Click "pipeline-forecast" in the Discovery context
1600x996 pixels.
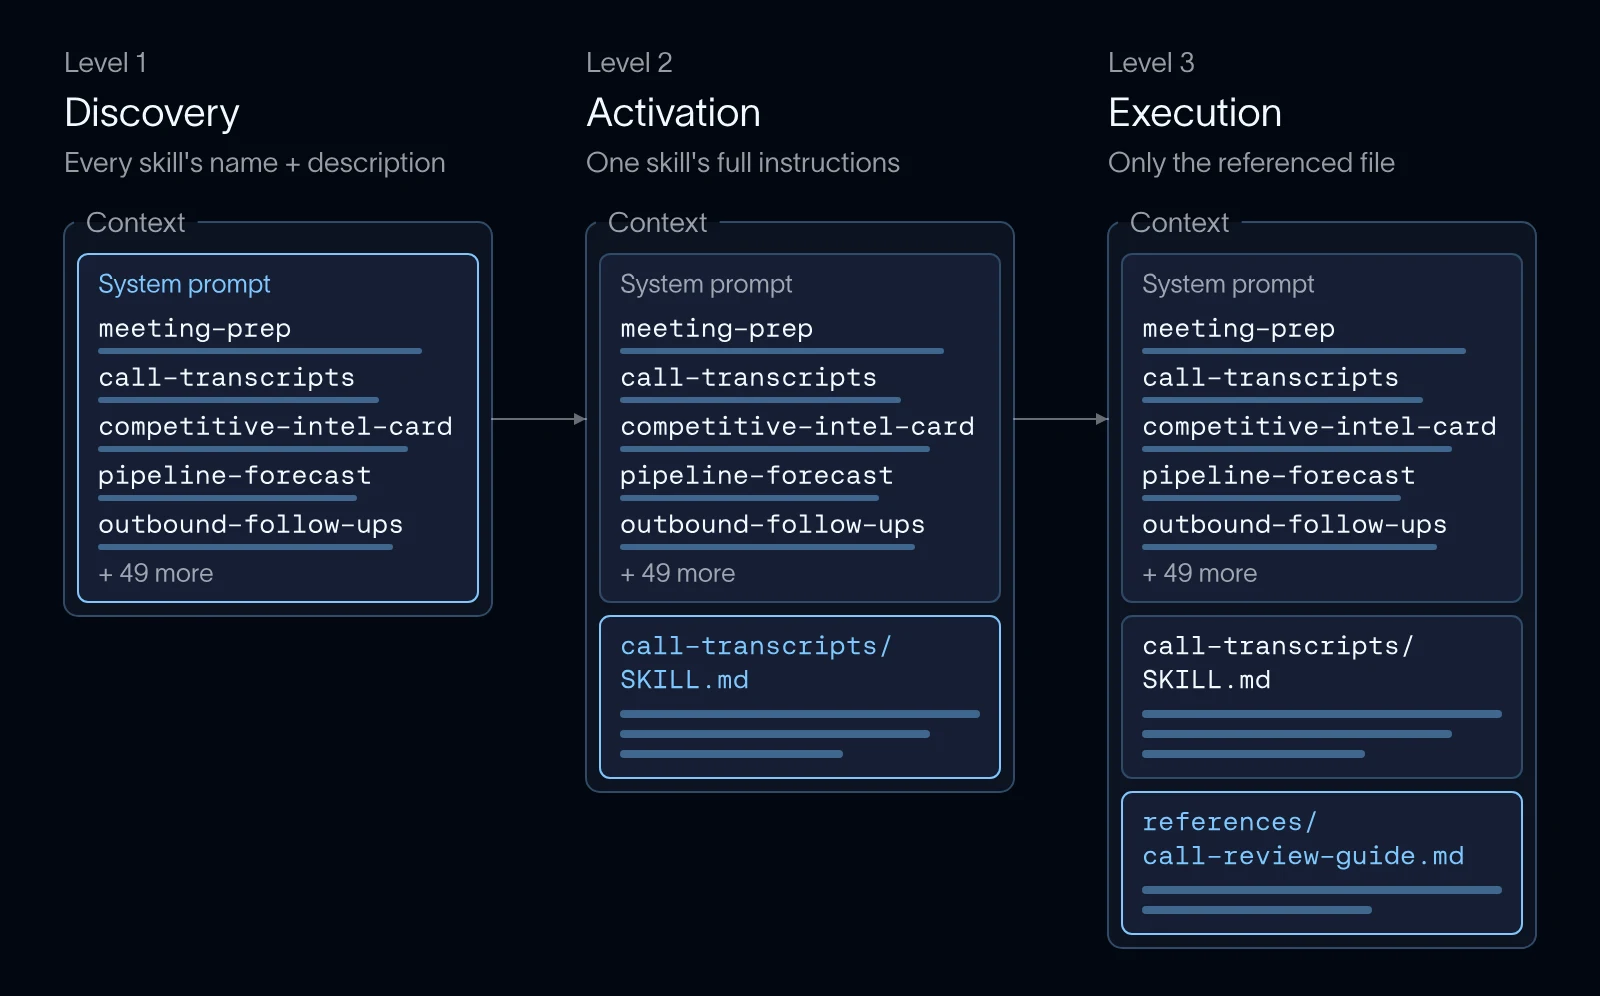click(235, 475)
